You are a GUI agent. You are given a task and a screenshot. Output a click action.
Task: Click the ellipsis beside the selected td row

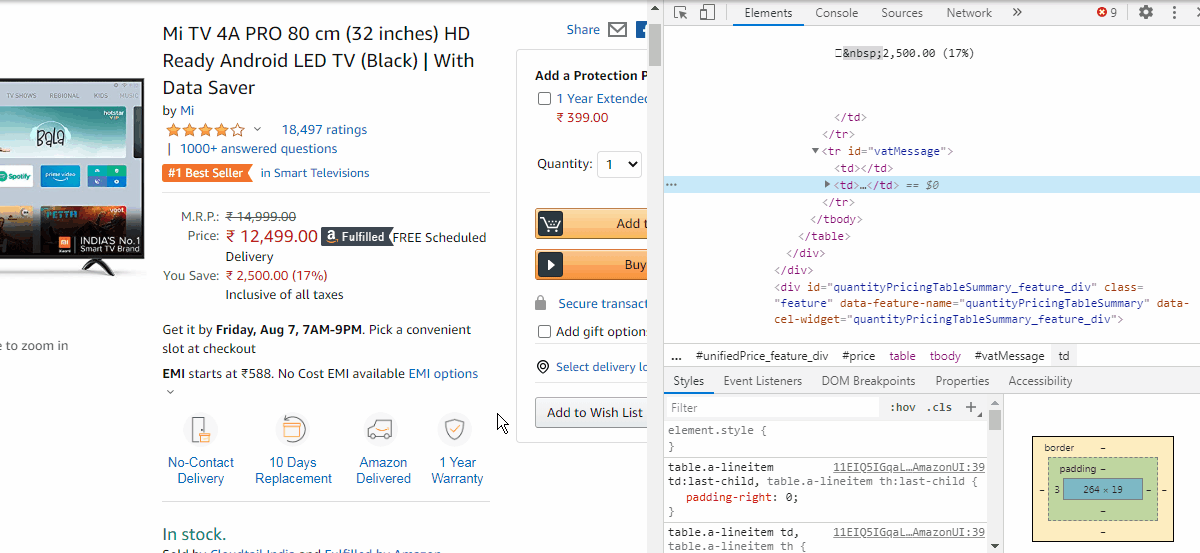672,185
